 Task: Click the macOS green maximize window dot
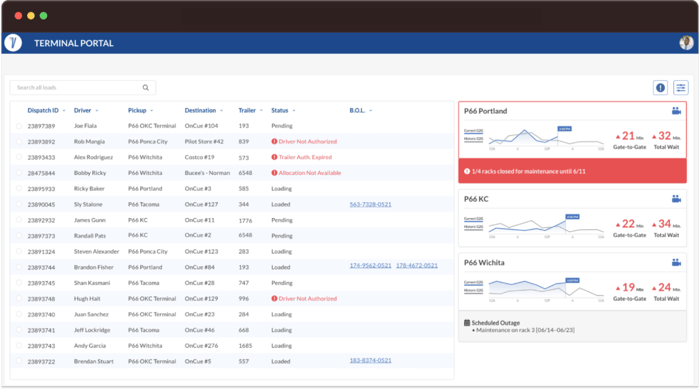tap(43, 16)
